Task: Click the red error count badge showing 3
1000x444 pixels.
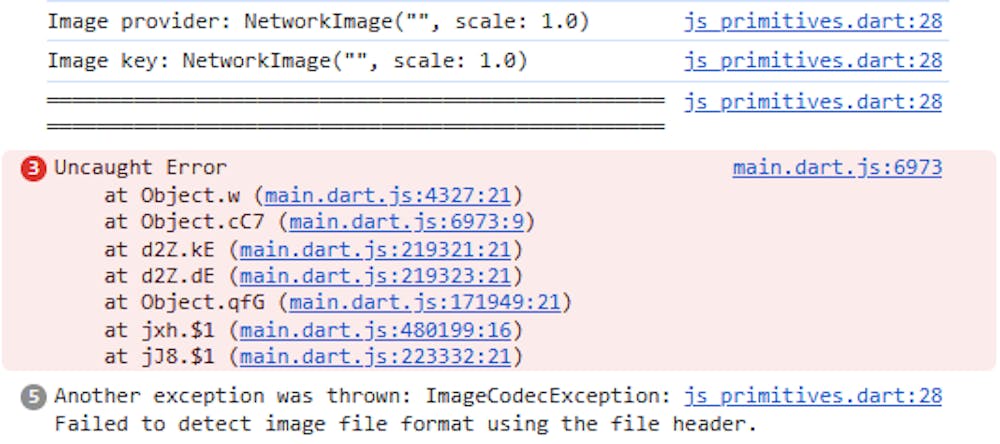Action: (34, 168)
